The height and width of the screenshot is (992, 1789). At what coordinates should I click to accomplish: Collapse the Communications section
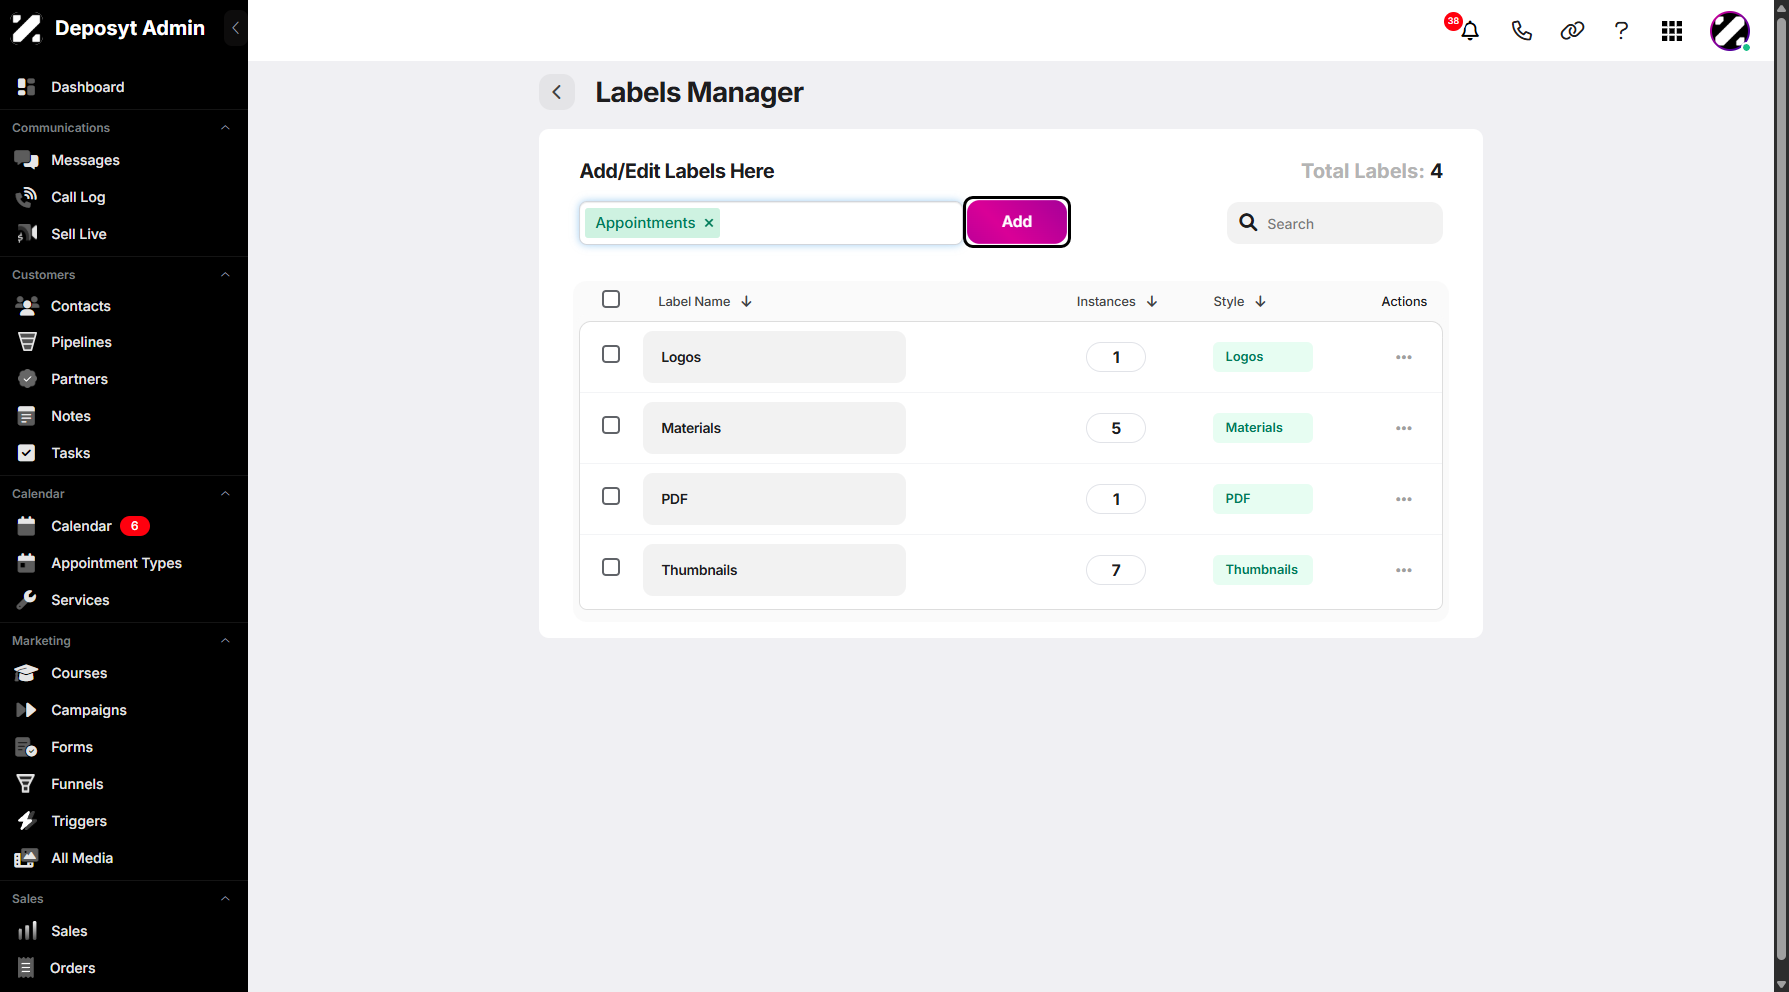tap(225, 128)
